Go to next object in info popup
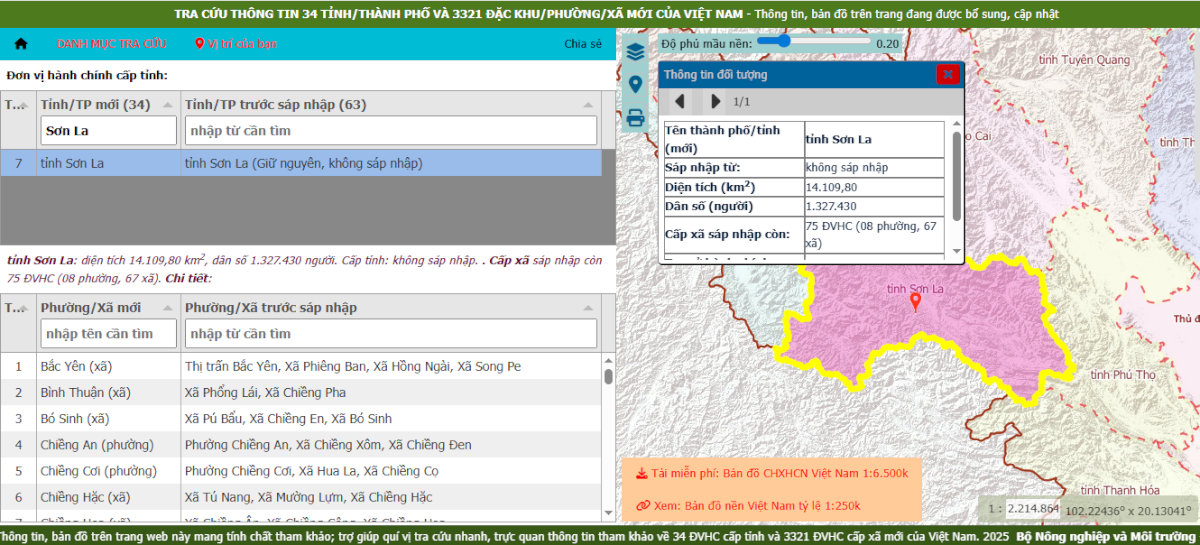The height and width of the screenshot is (545, 1200). (x=715, y=101)
